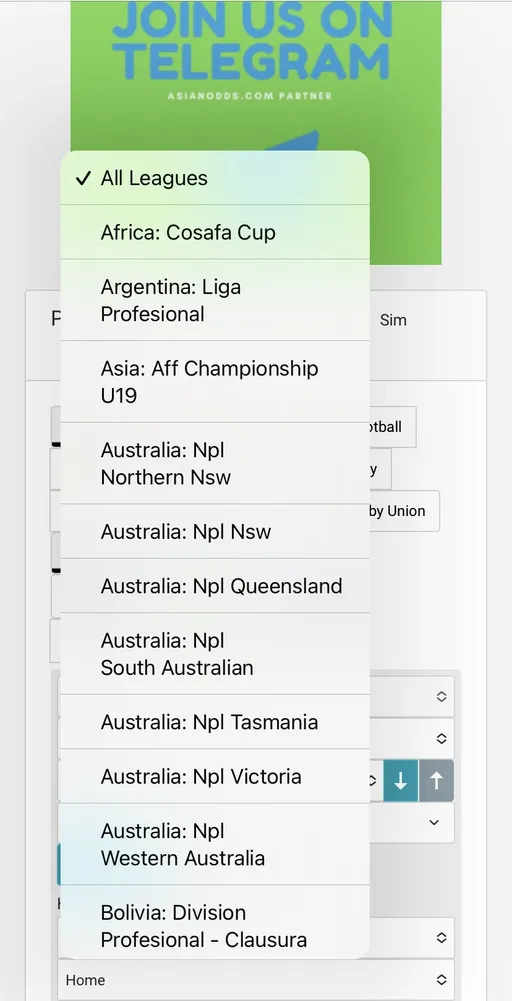Select Australia: Npl Western Australia

pos(215,844)
